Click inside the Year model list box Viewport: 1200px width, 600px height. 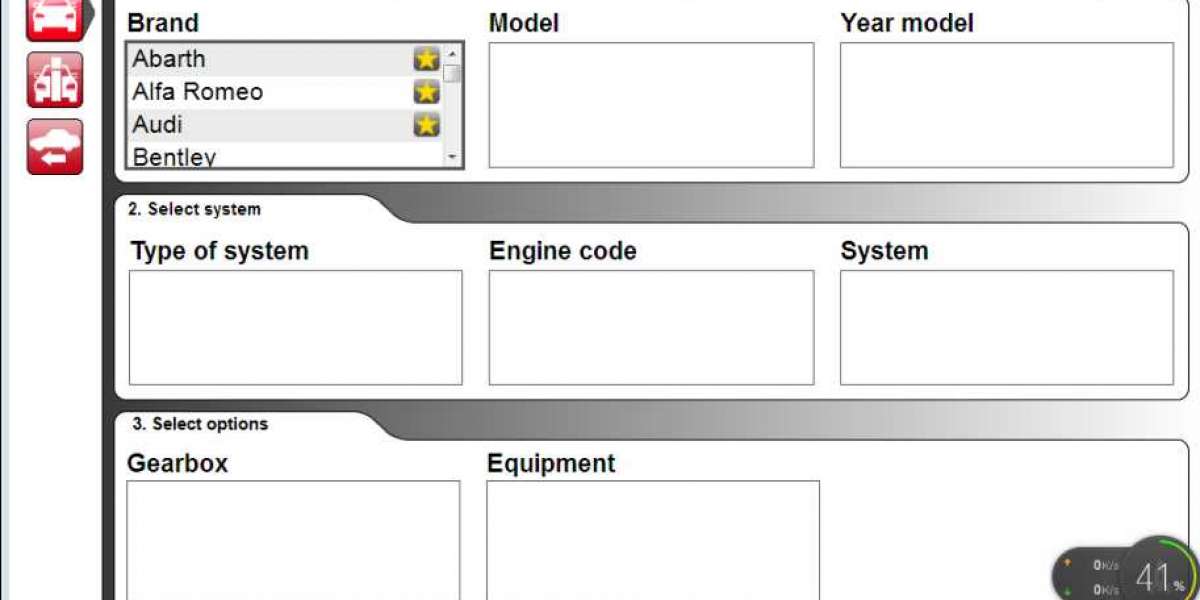pos(1006,105)
